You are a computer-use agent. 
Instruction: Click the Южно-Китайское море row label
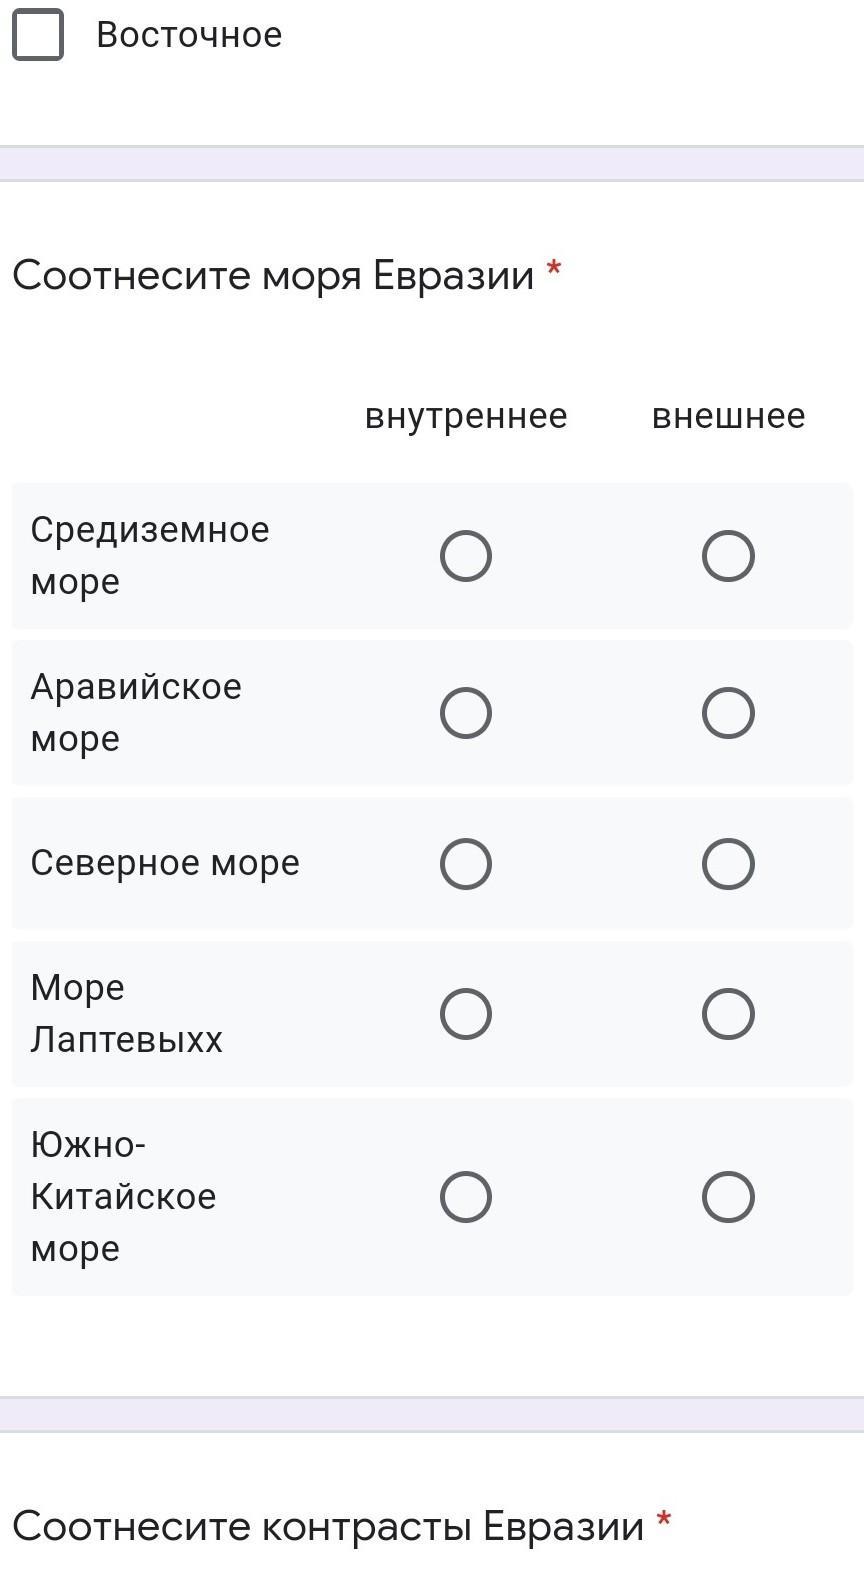pos(123,1196)
